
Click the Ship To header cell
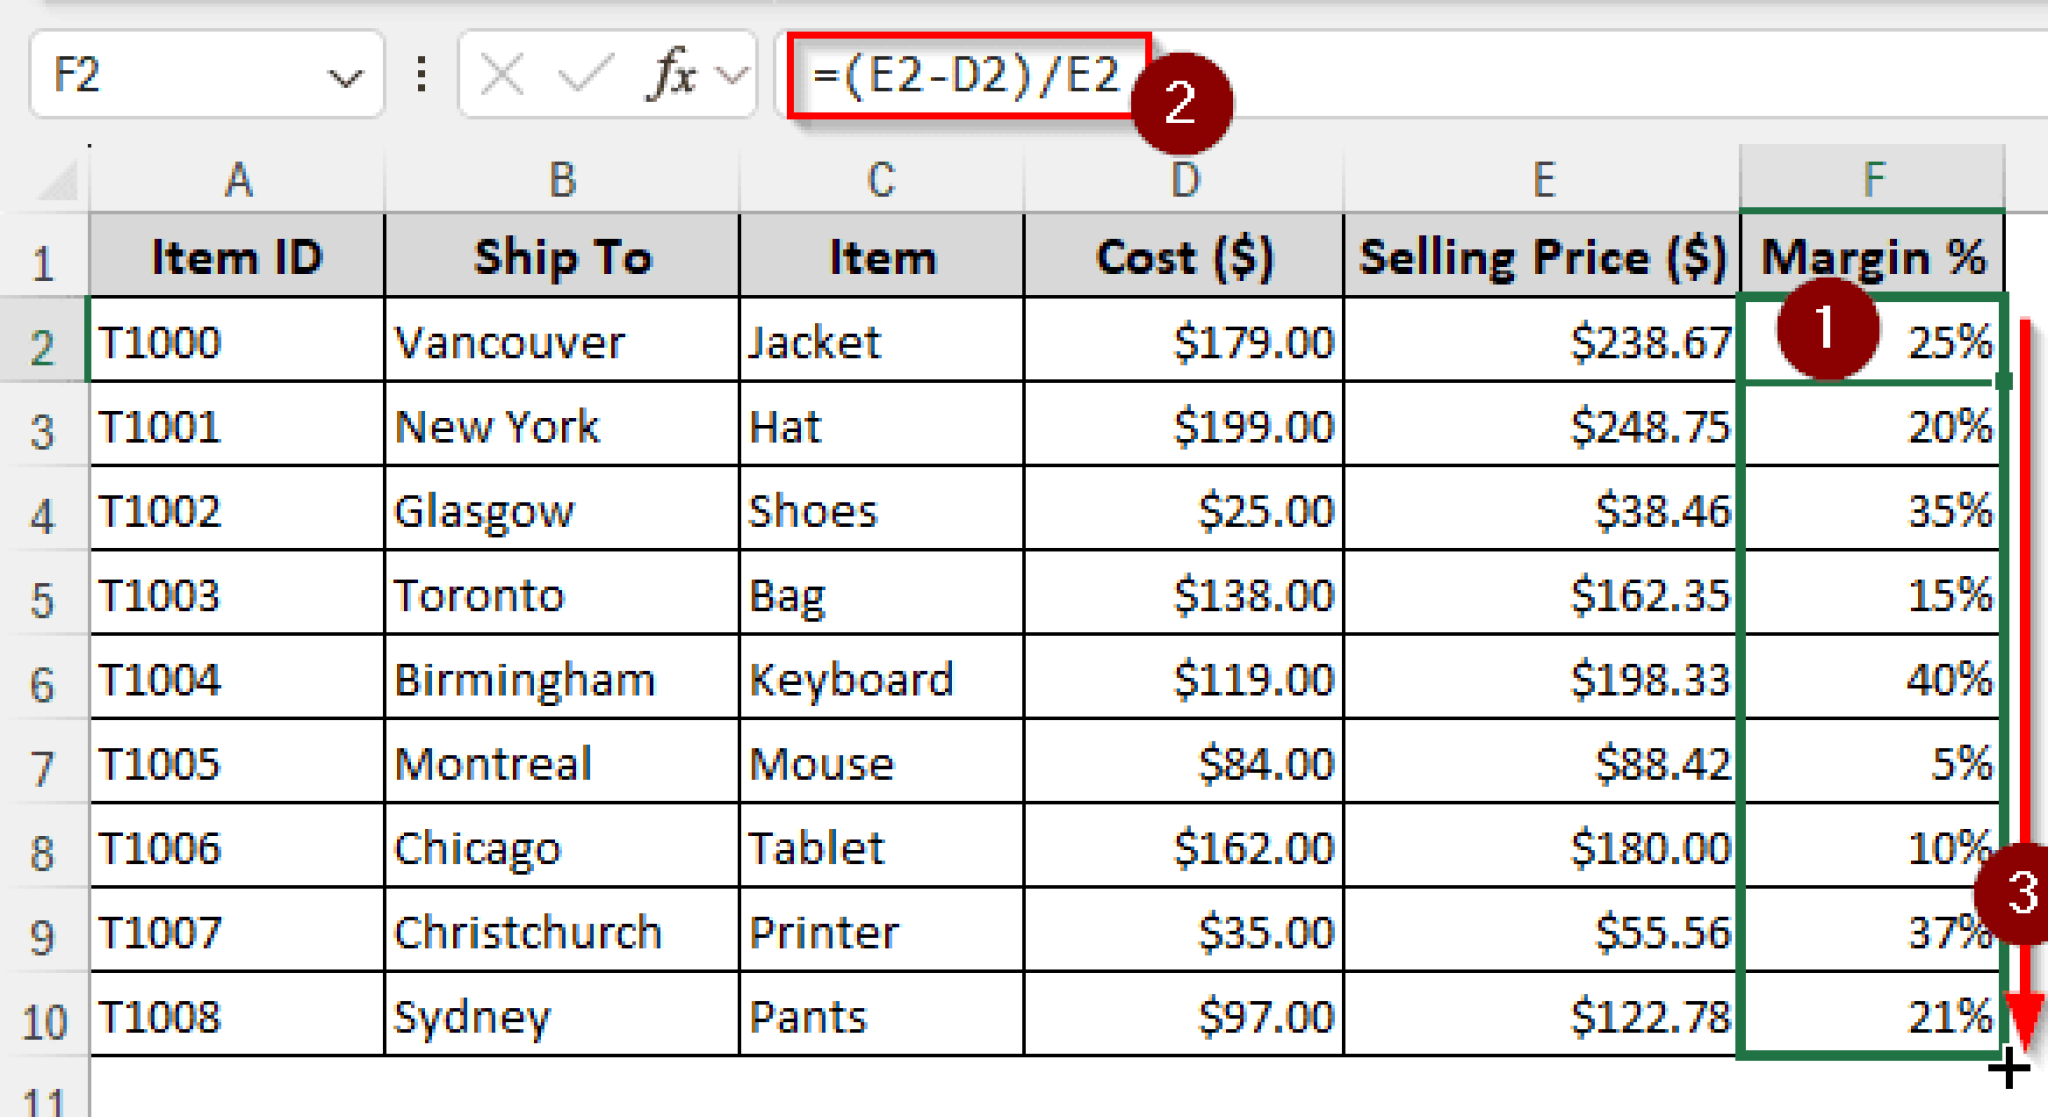561,256
